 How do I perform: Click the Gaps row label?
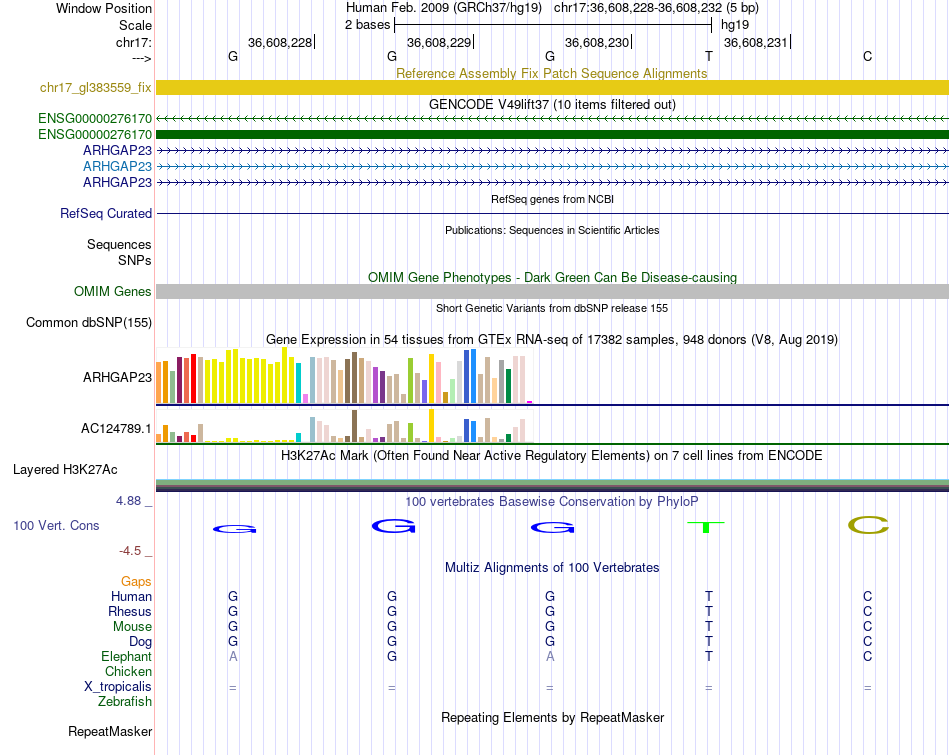[x=136, y=581]
